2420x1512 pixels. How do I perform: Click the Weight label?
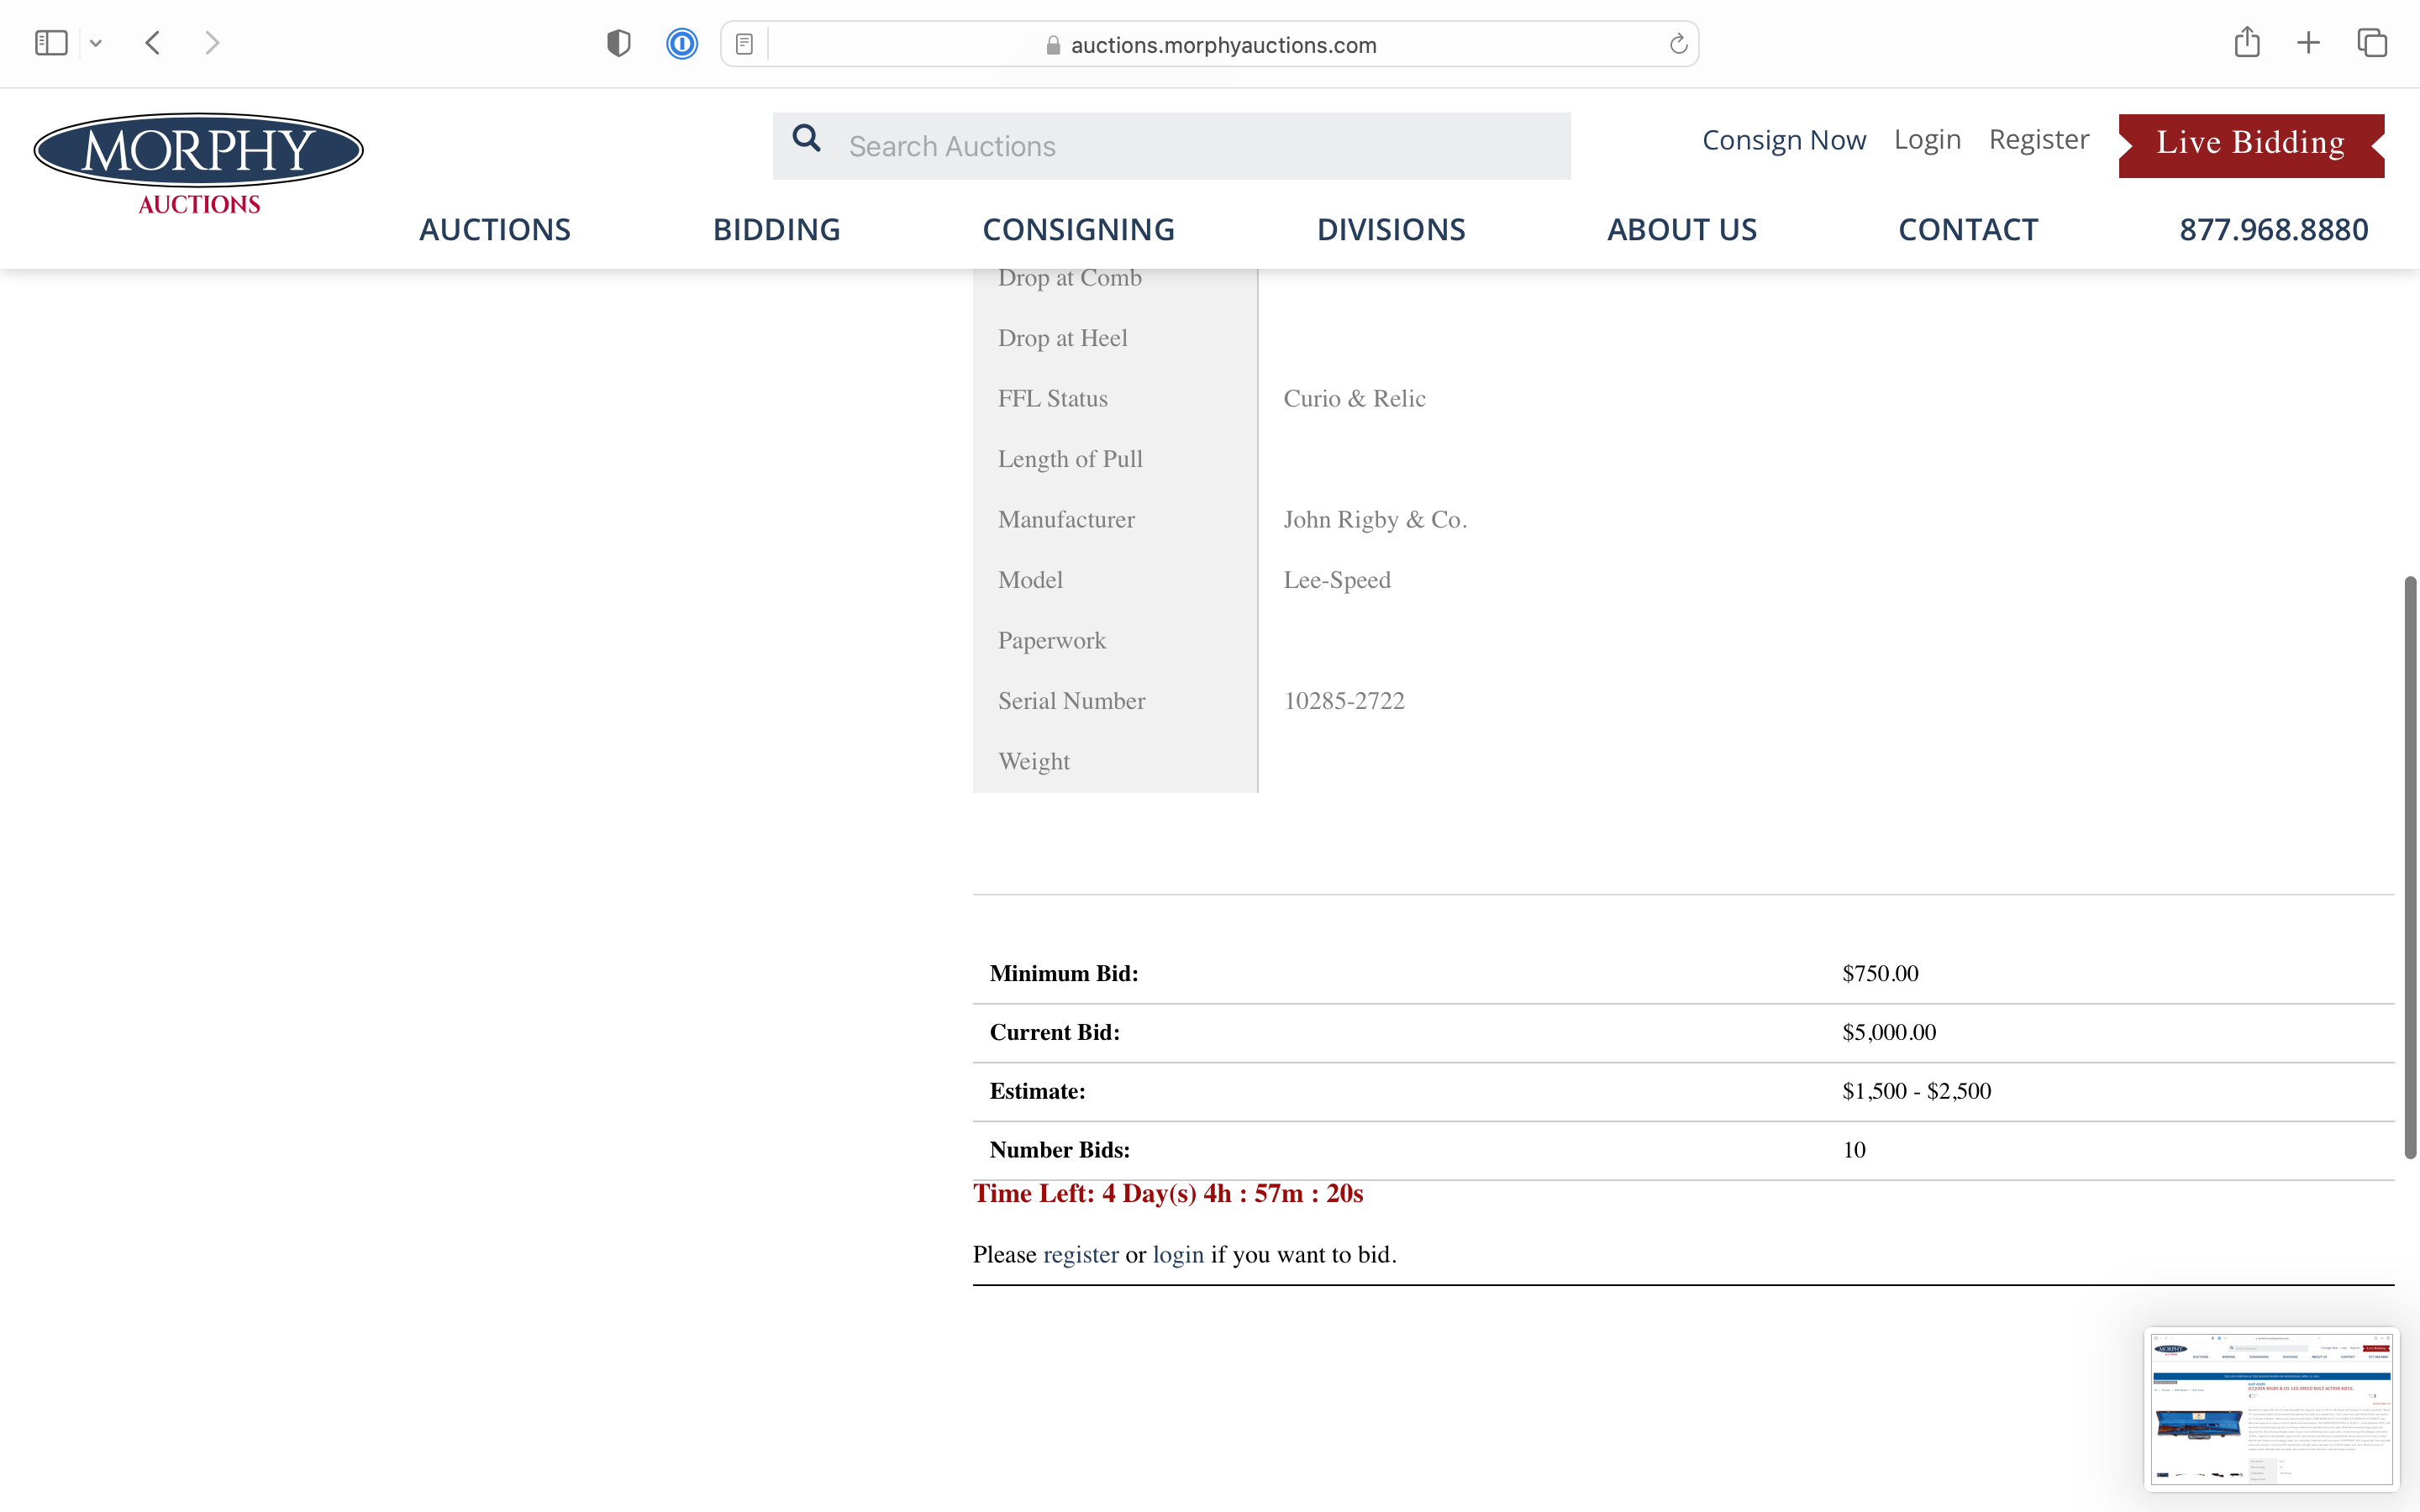pyautogui.click(x=1033, y=761)
